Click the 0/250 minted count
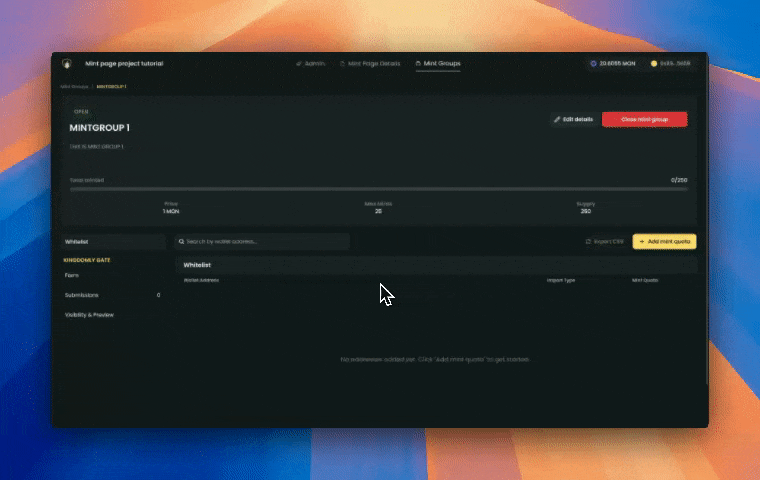The width and height of the screenshot is (760, 480). click(679, 180)
